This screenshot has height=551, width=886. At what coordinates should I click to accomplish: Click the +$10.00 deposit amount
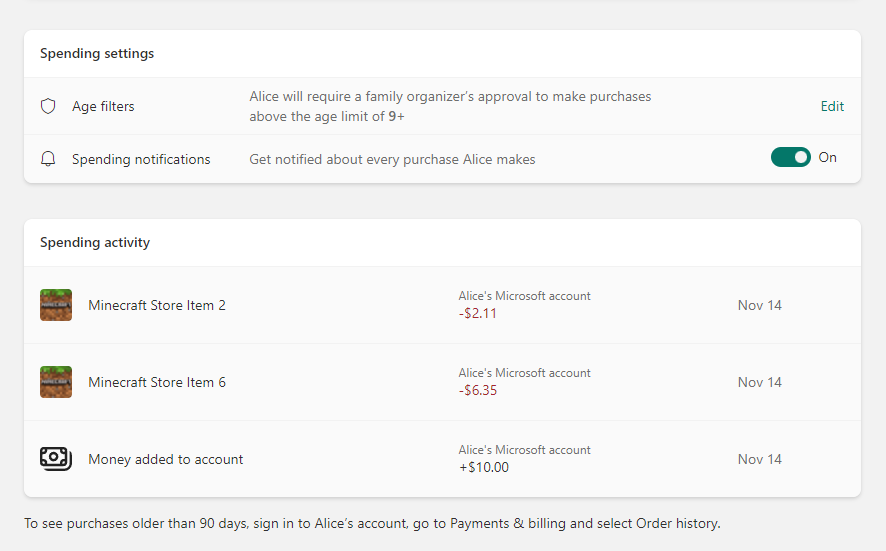484,467
